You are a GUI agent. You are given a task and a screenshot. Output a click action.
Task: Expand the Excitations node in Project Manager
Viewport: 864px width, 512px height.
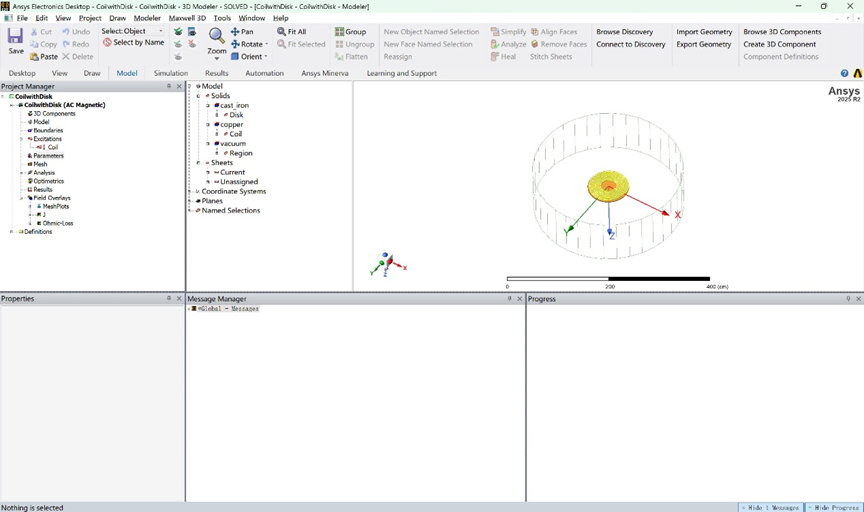[21, 139]
